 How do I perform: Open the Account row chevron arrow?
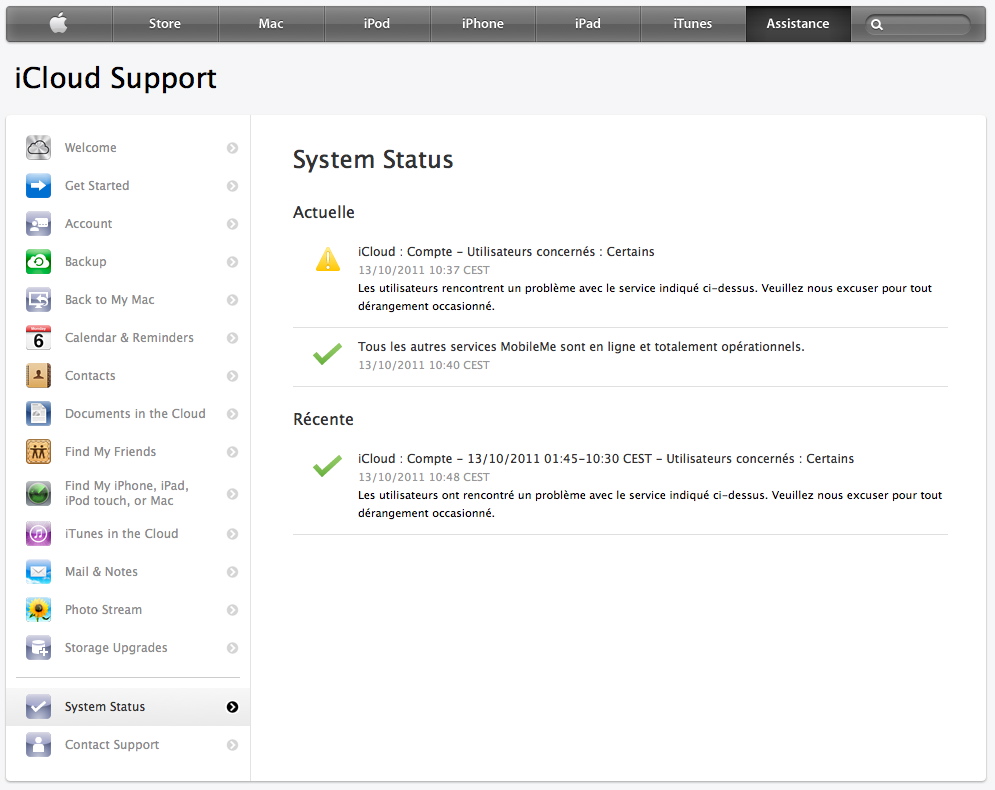point(232,224)
